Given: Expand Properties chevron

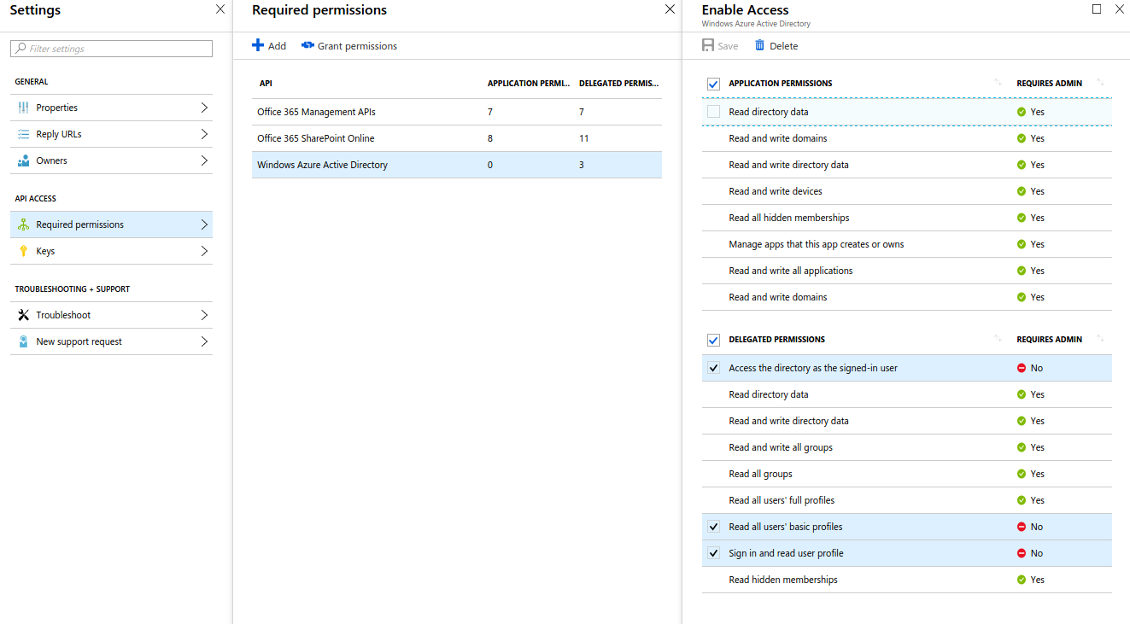Looking at the screenshot, I should (204, 107).
